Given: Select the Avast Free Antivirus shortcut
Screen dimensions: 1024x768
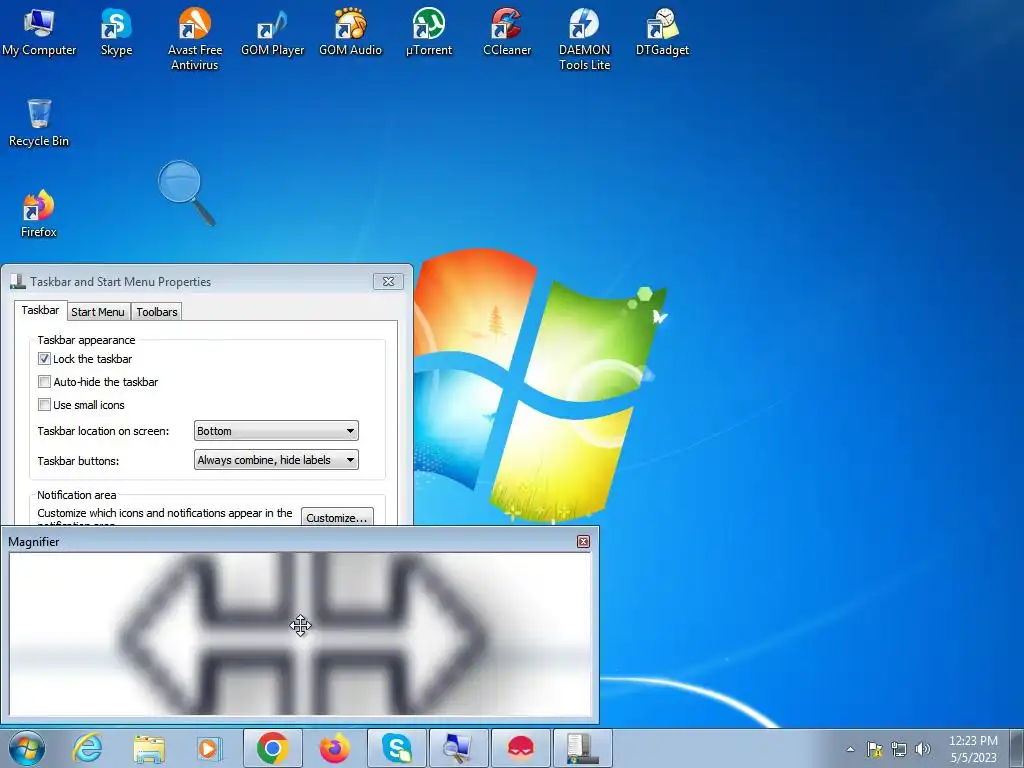Looking at the screenshot, I should point(195,39).
